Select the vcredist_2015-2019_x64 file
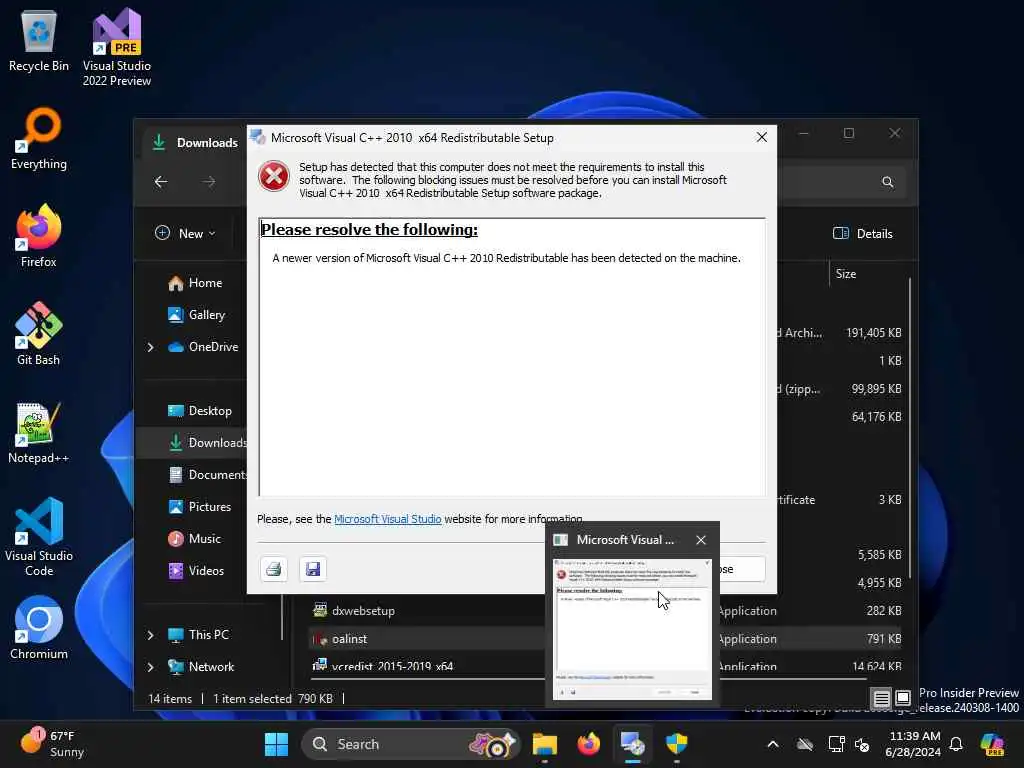The height and width of the screenshot is (768, 1024). tap(392, 667)
